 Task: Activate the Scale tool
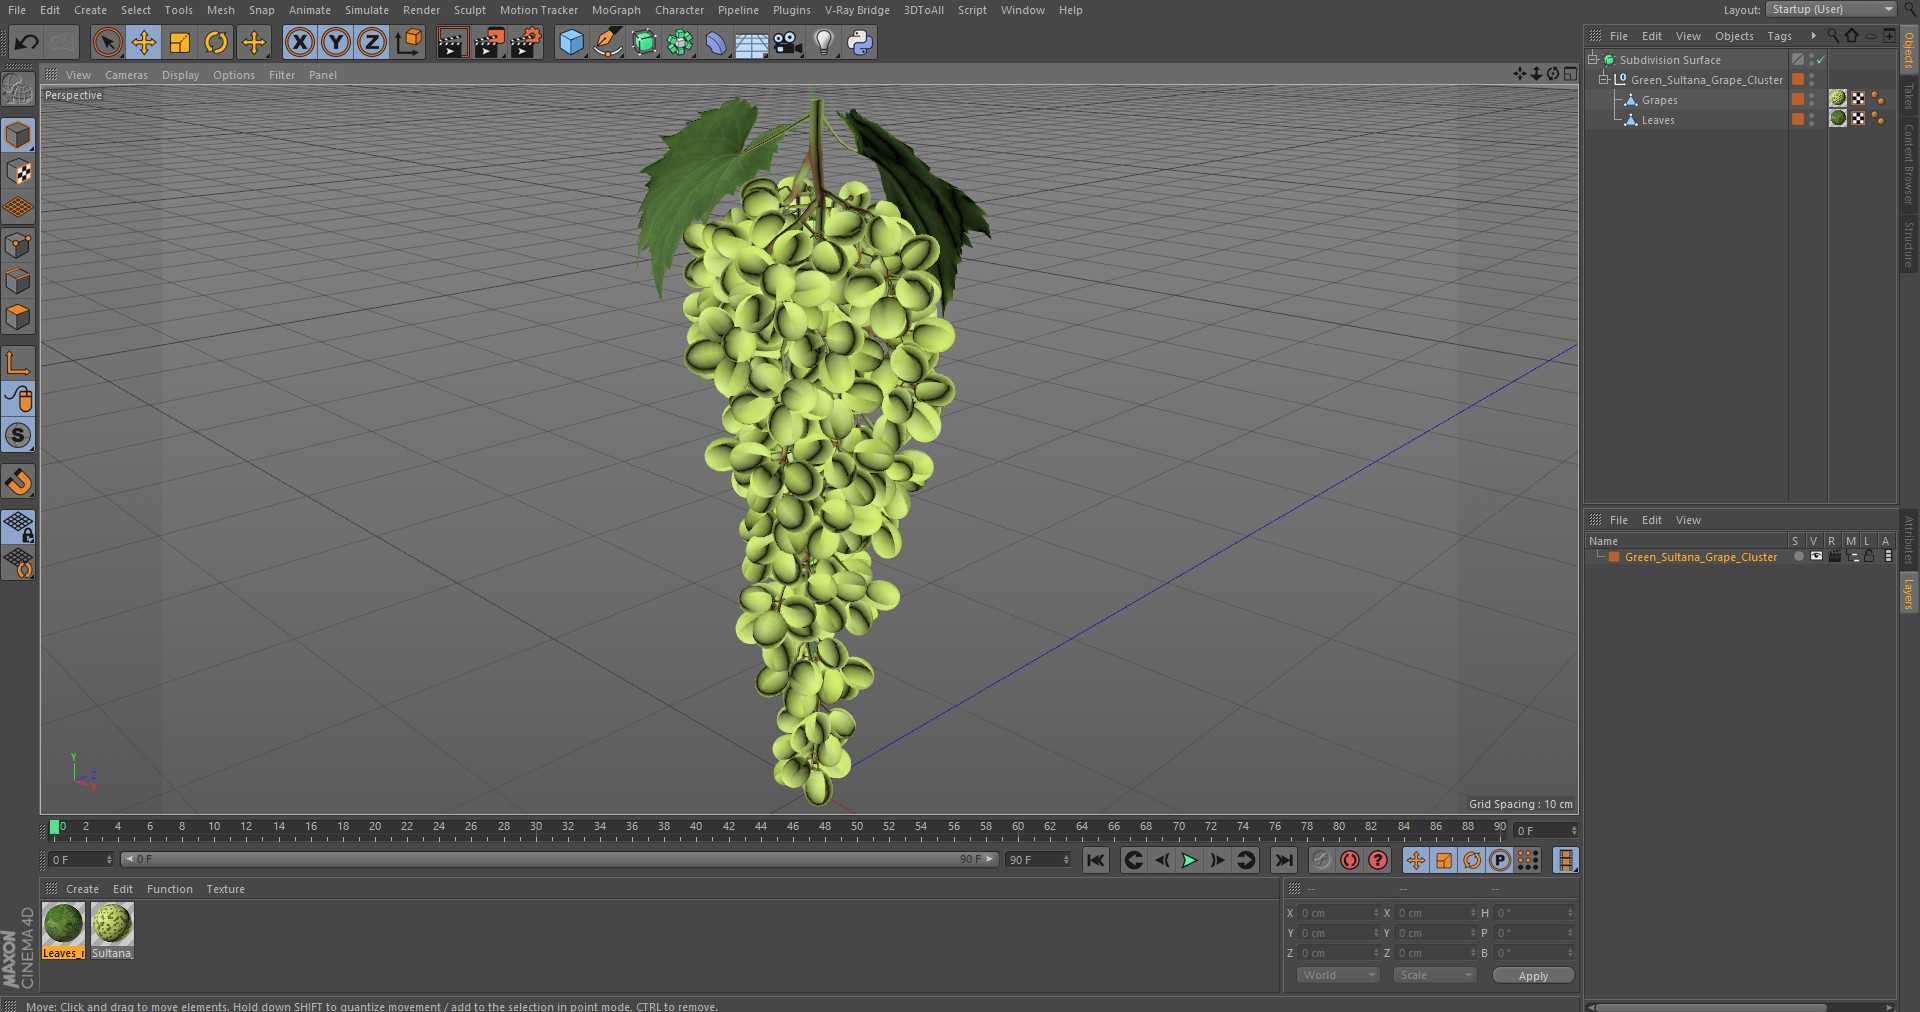click(180, 42)
